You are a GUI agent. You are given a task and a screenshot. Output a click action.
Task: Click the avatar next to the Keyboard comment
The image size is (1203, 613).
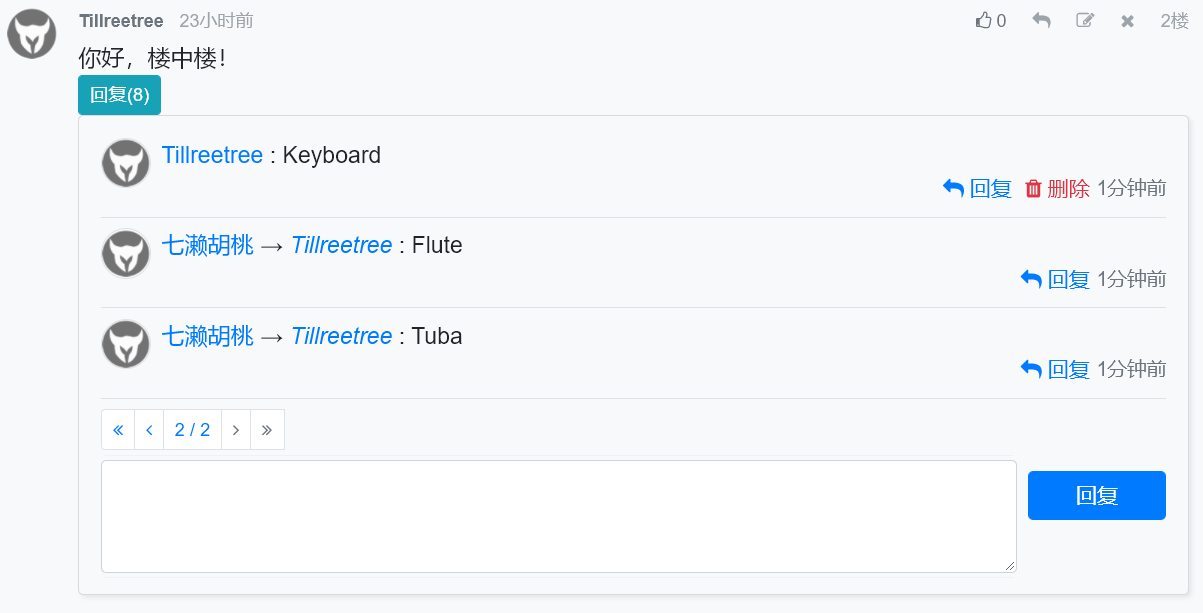coord(126,163)
